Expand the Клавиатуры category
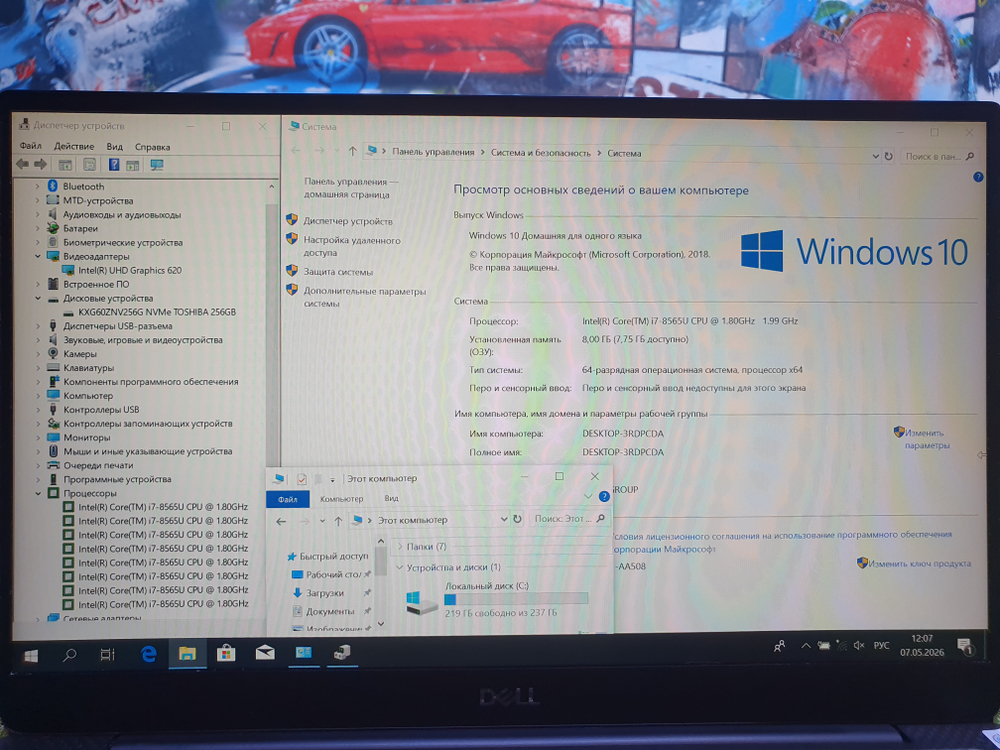The height and width of the screenshot is (750, 1000). (x=38, y=368)
